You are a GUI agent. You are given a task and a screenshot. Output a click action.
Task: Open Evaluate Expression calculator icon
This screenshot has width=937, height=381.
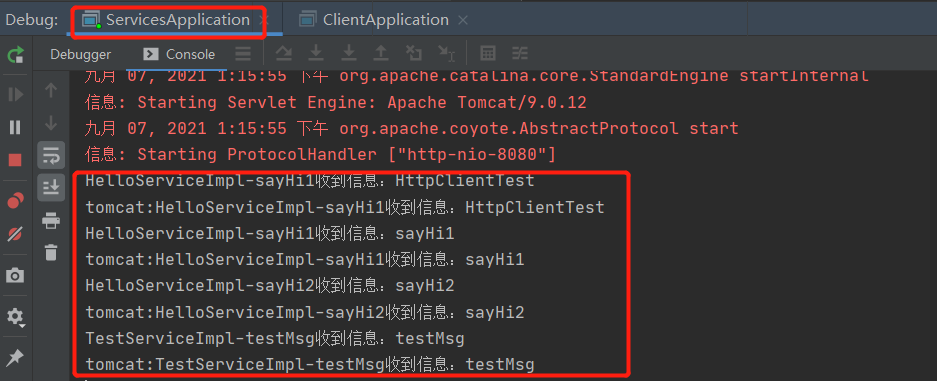click(488, 54)
